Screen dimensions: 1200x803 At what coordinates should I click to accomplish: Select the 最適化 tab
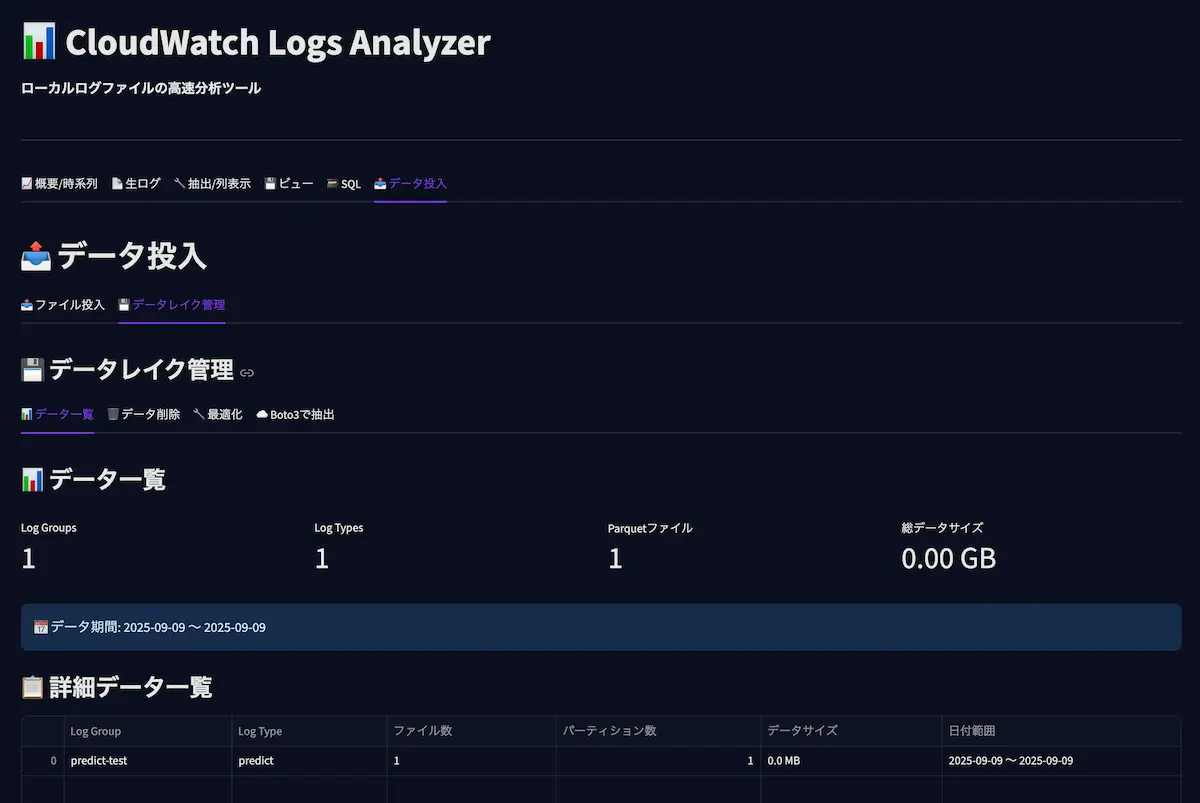pyautogui.click(x=218, y=414)
